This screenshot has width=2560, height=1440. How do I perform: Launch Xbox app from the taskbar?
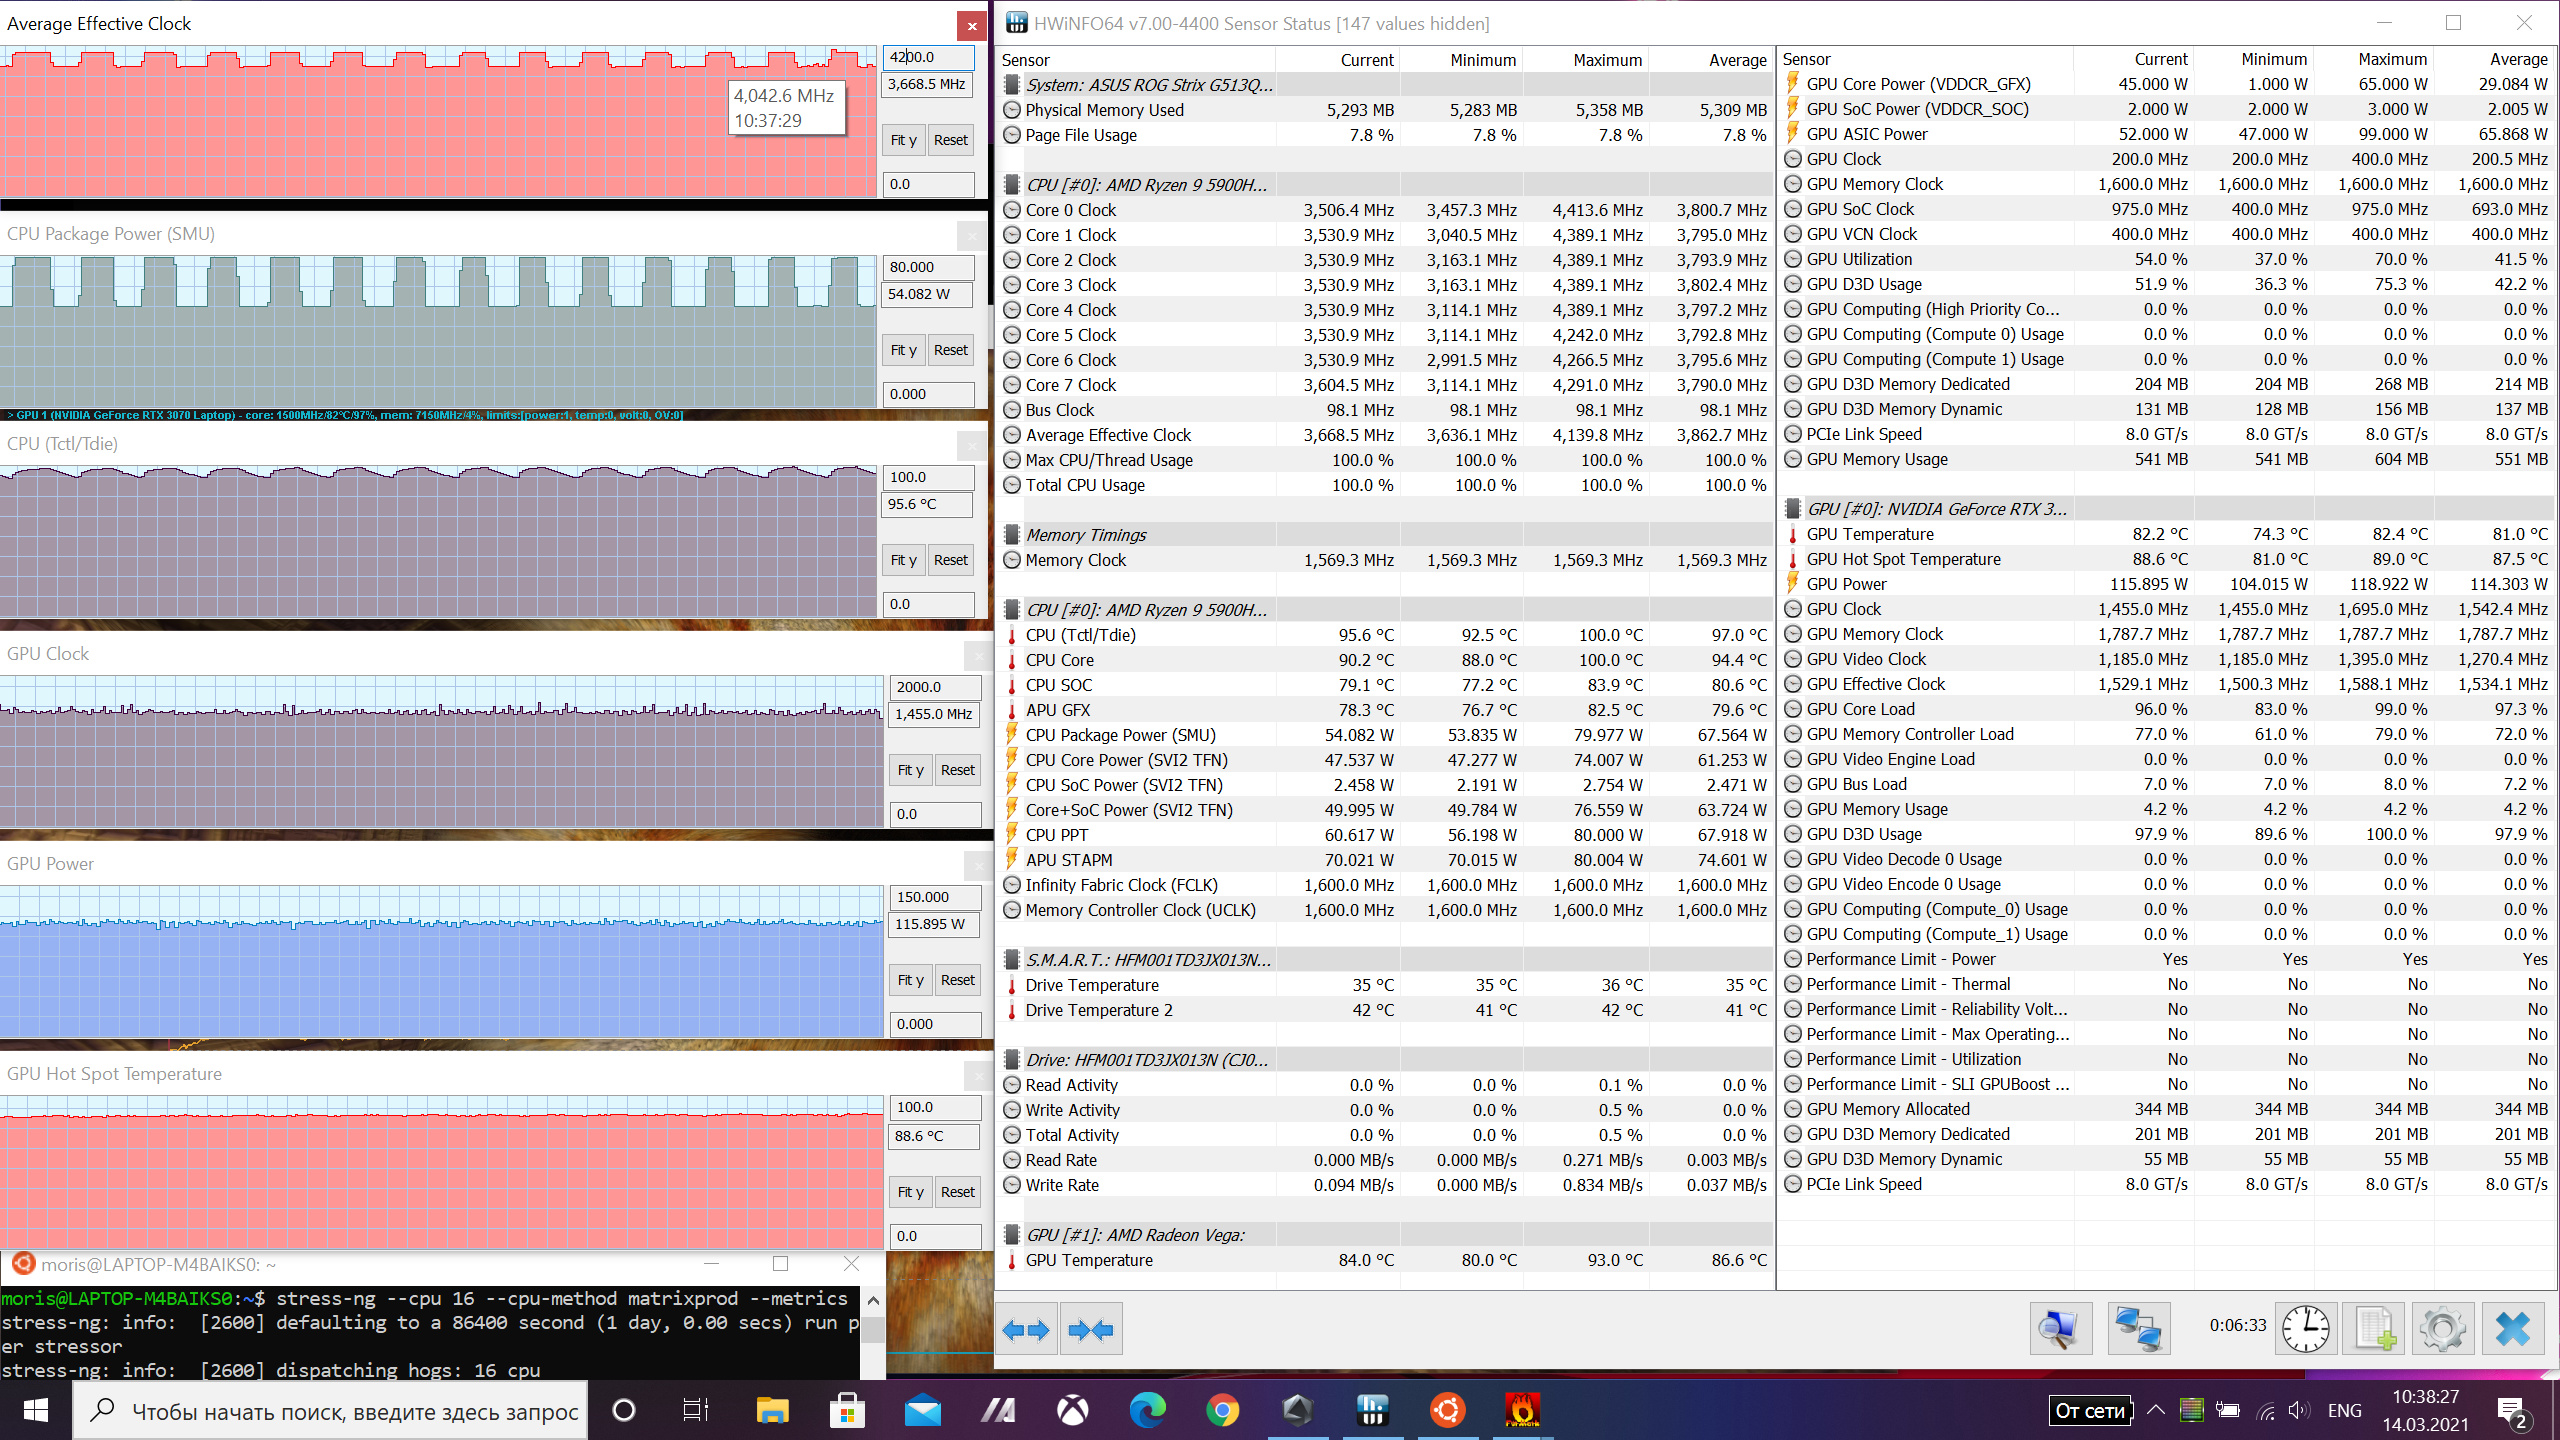pyautogui.click(x=1072, y=1411)
